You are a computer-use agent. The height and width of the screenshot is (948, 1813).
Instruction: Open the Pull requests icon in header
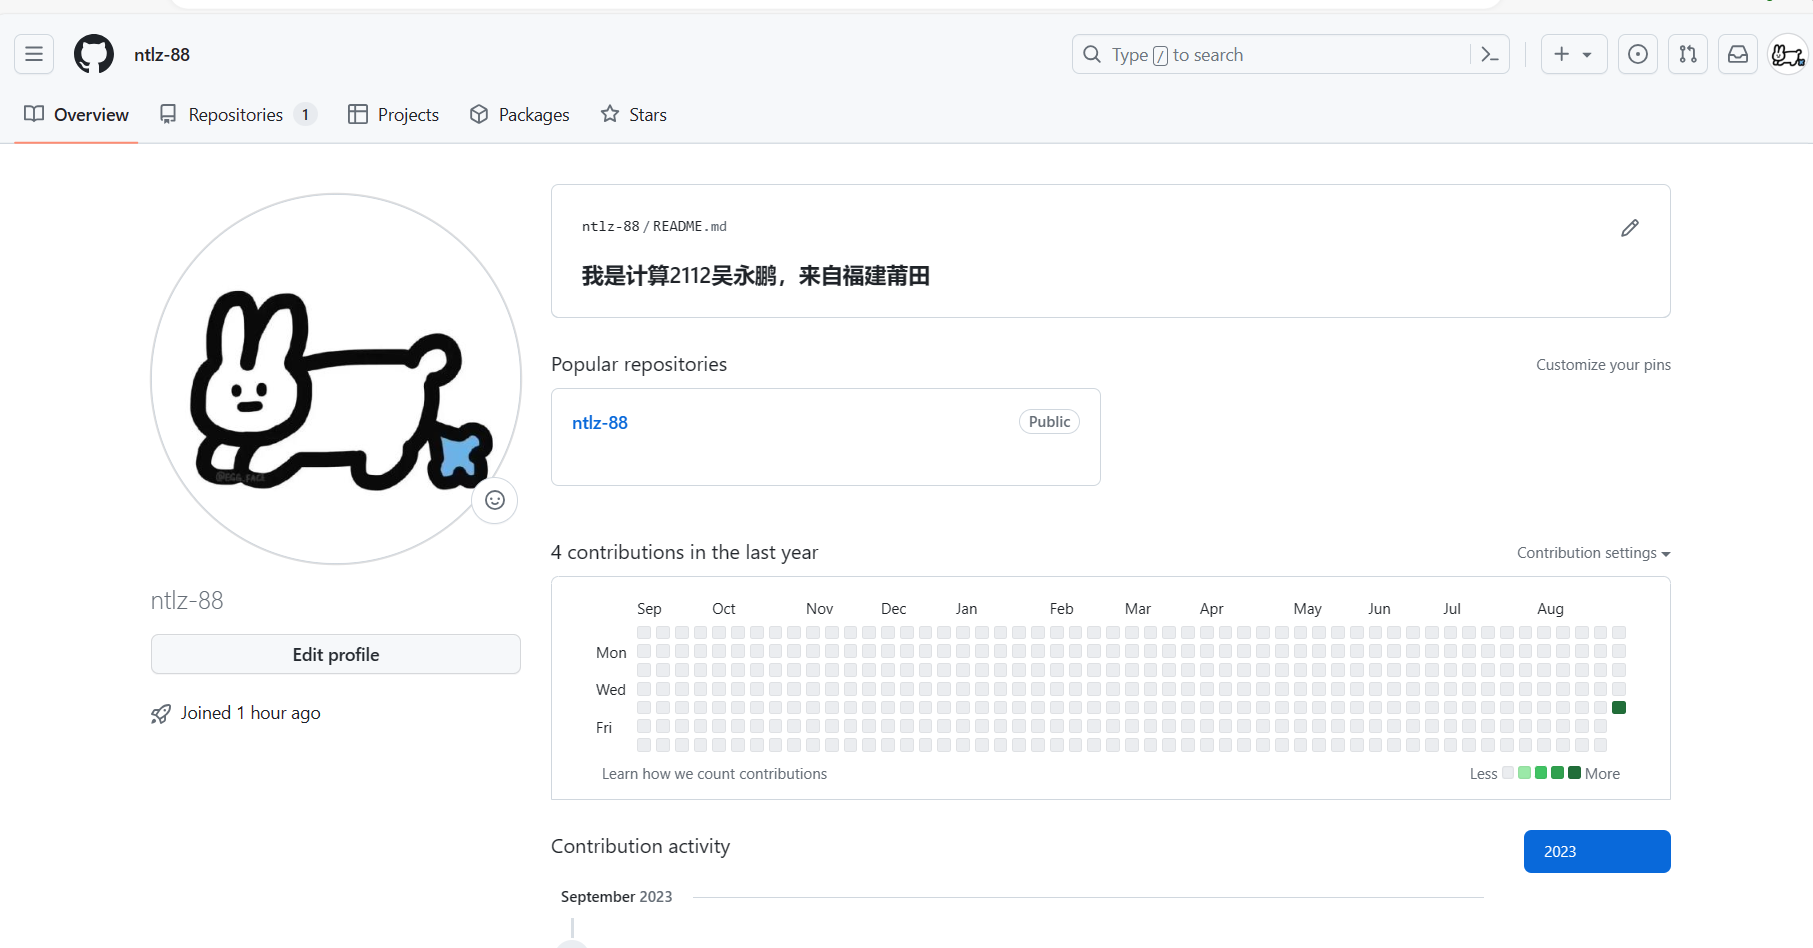coord(1688,54)
